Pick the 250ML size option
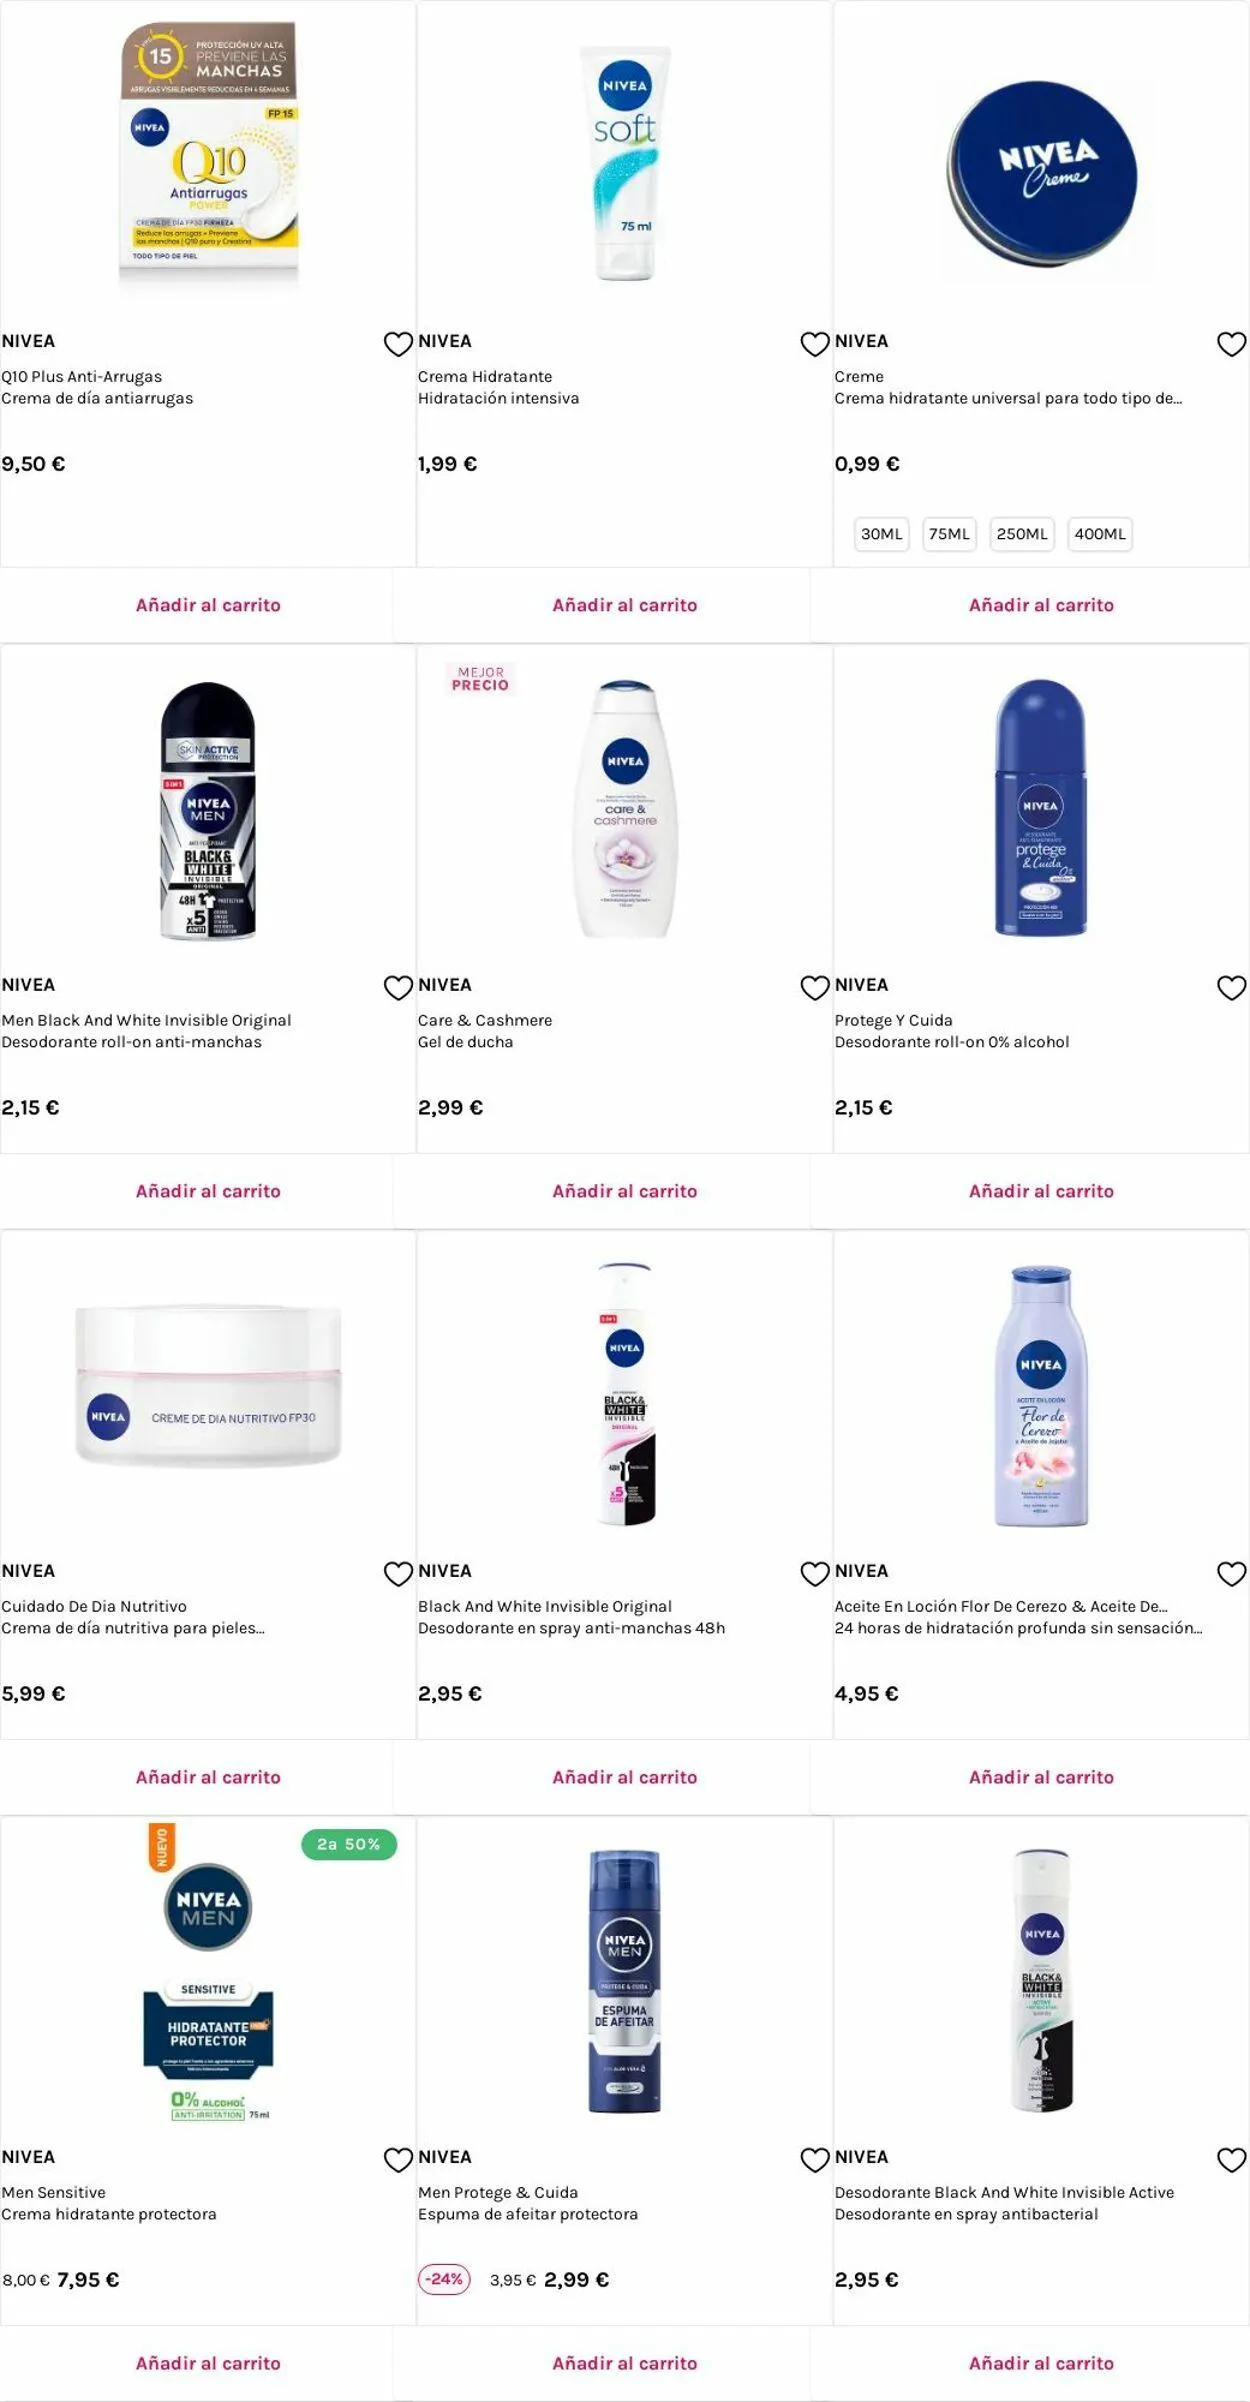1250x2402 pixels. [1022, 534]
